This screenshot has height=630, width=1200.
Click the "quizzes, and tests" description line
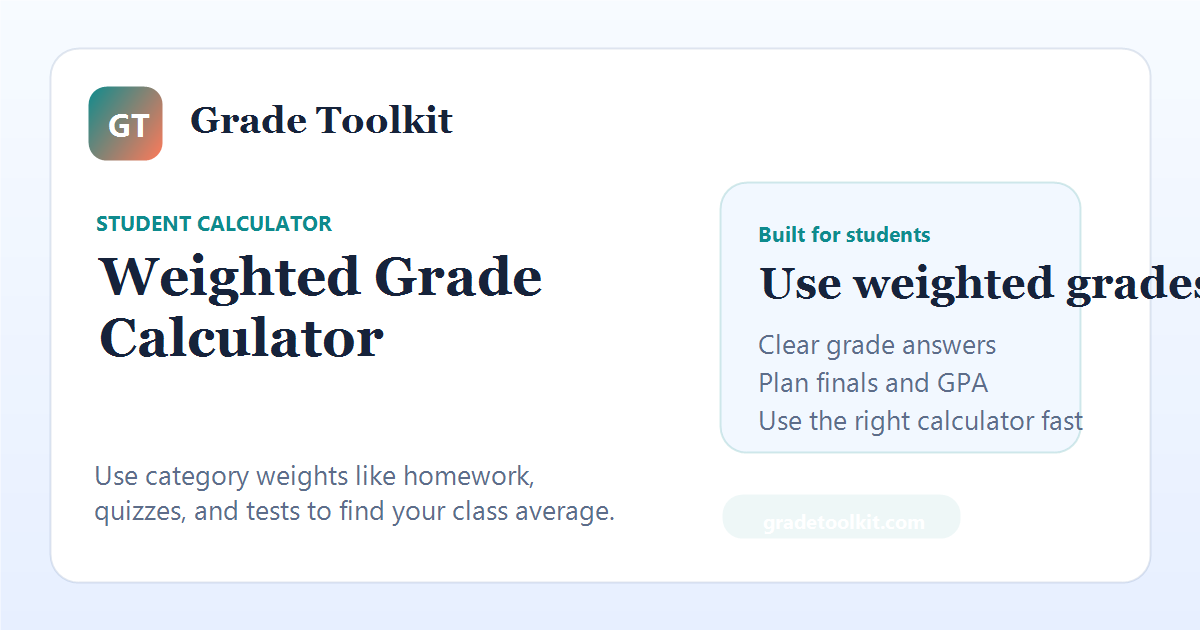354,512
